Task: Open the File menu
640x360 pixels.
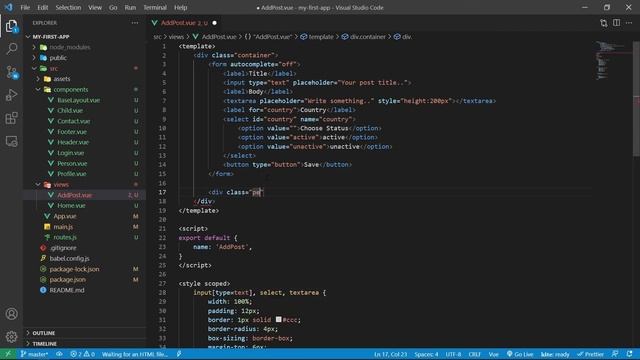Action: (x=25, y=7)
